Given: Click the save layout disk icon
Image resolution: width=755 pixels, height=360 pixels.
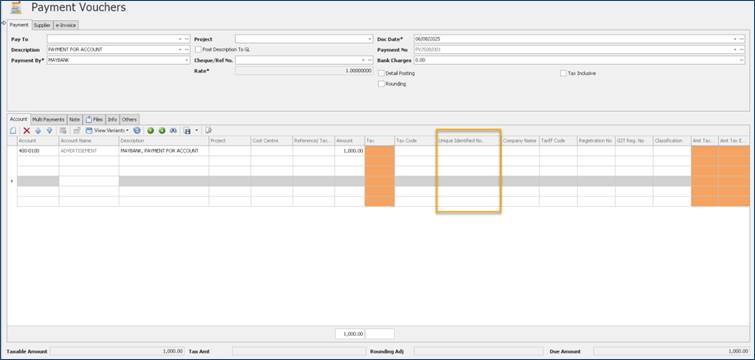Looking at the screenshot, I should click(187, 130).
